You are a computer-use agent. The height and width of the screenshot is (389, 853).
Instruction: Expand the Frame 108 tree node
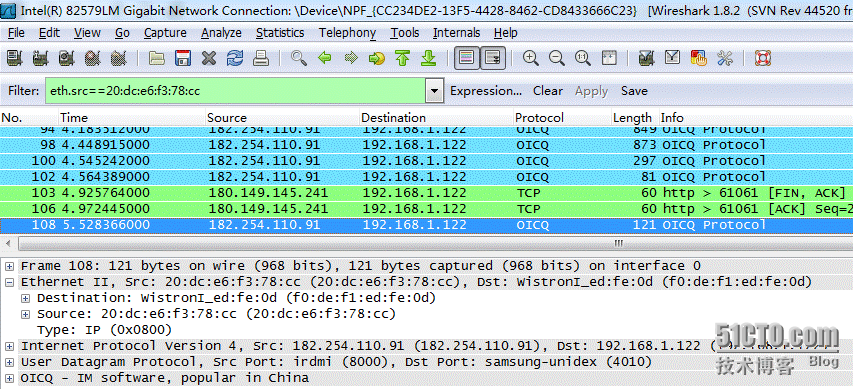point(9,266)
